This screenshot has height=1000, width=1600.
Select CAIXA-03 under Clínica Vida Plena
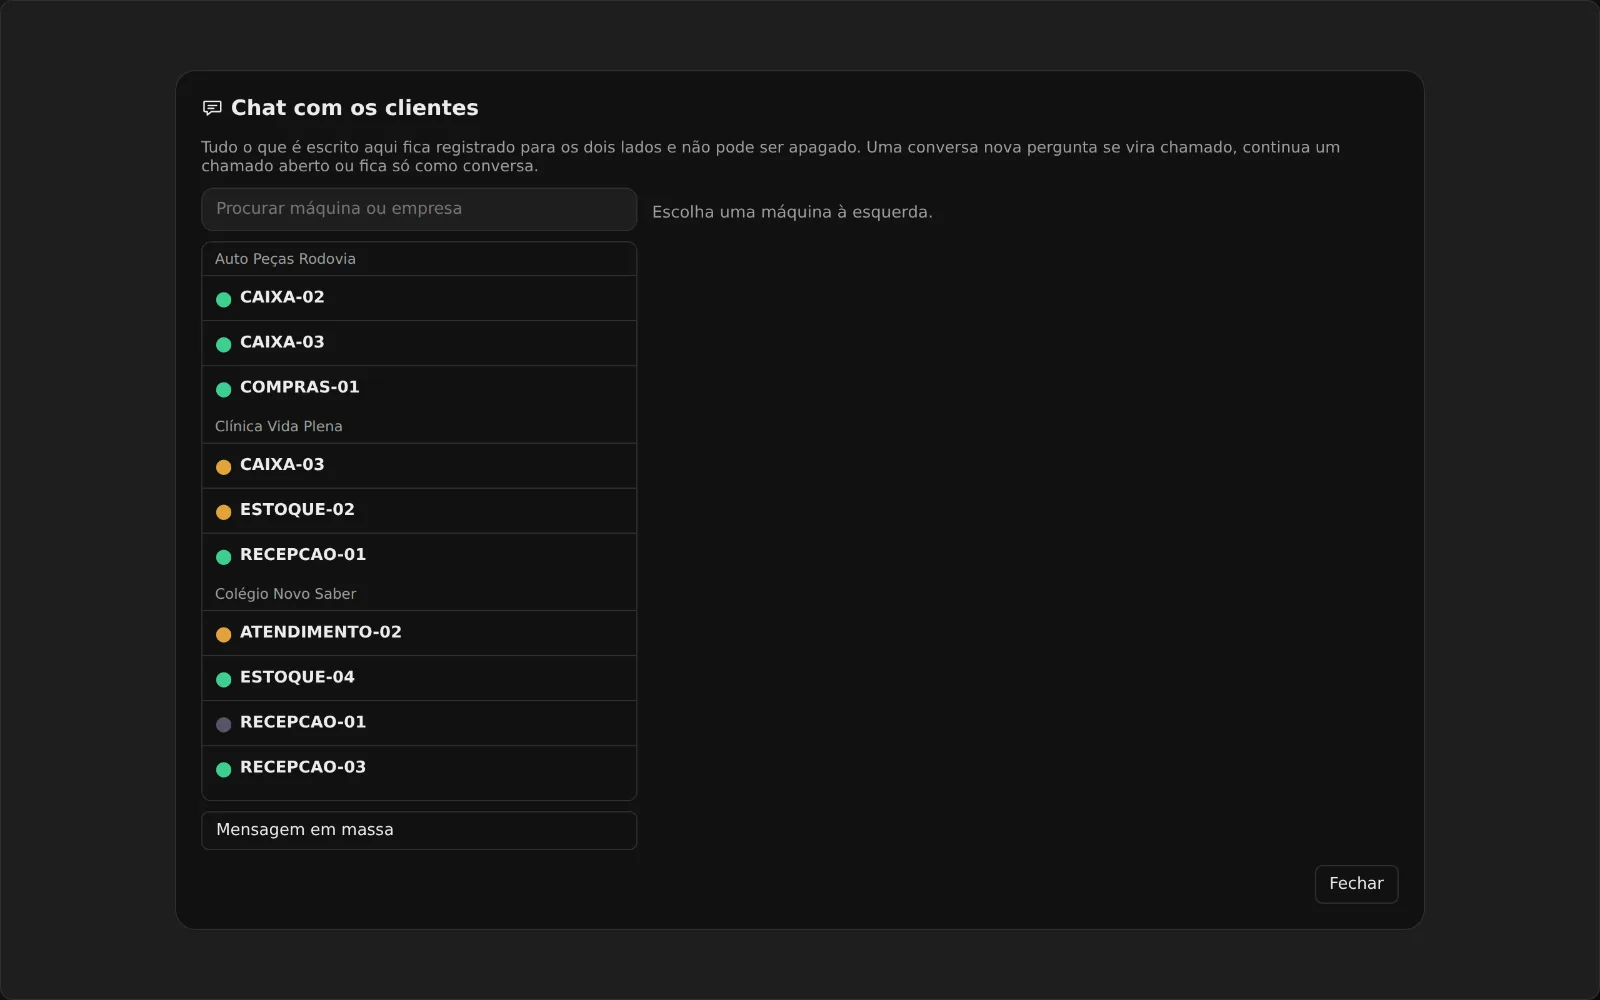[x=419, y=466]
